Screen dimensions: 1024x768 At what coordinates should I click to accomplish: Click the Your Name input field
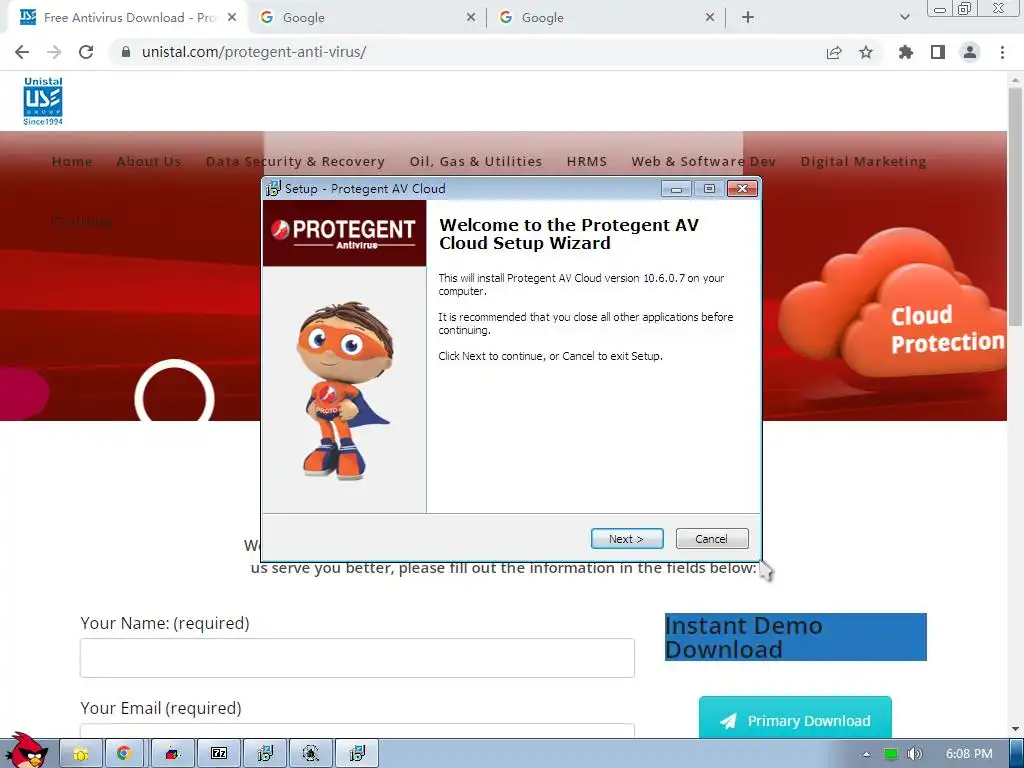point(357,658)
